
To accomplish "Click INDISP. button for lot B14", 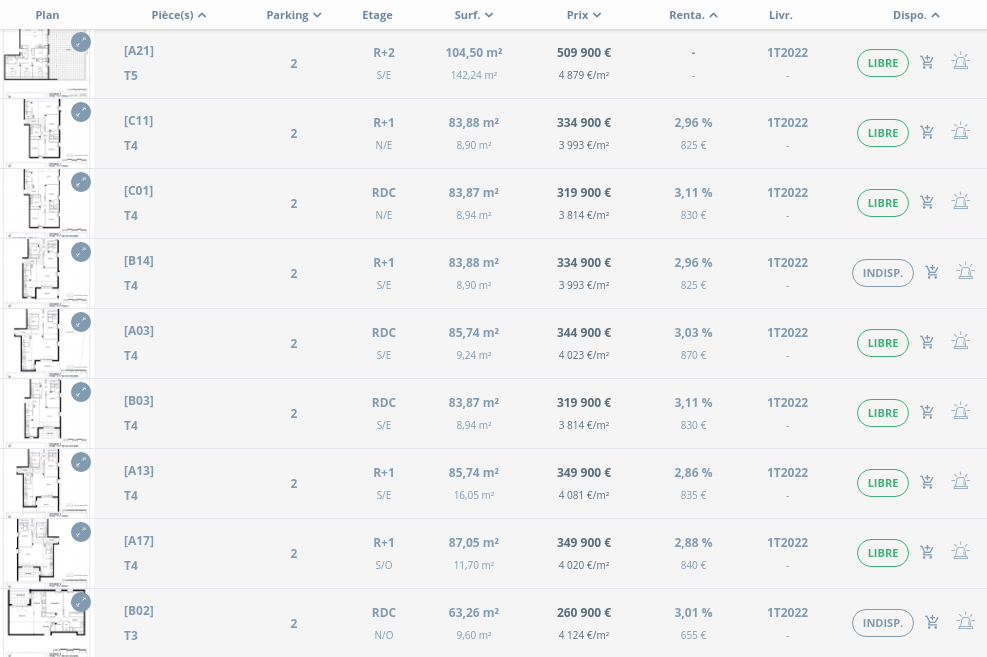I will [x=882, y=273].
